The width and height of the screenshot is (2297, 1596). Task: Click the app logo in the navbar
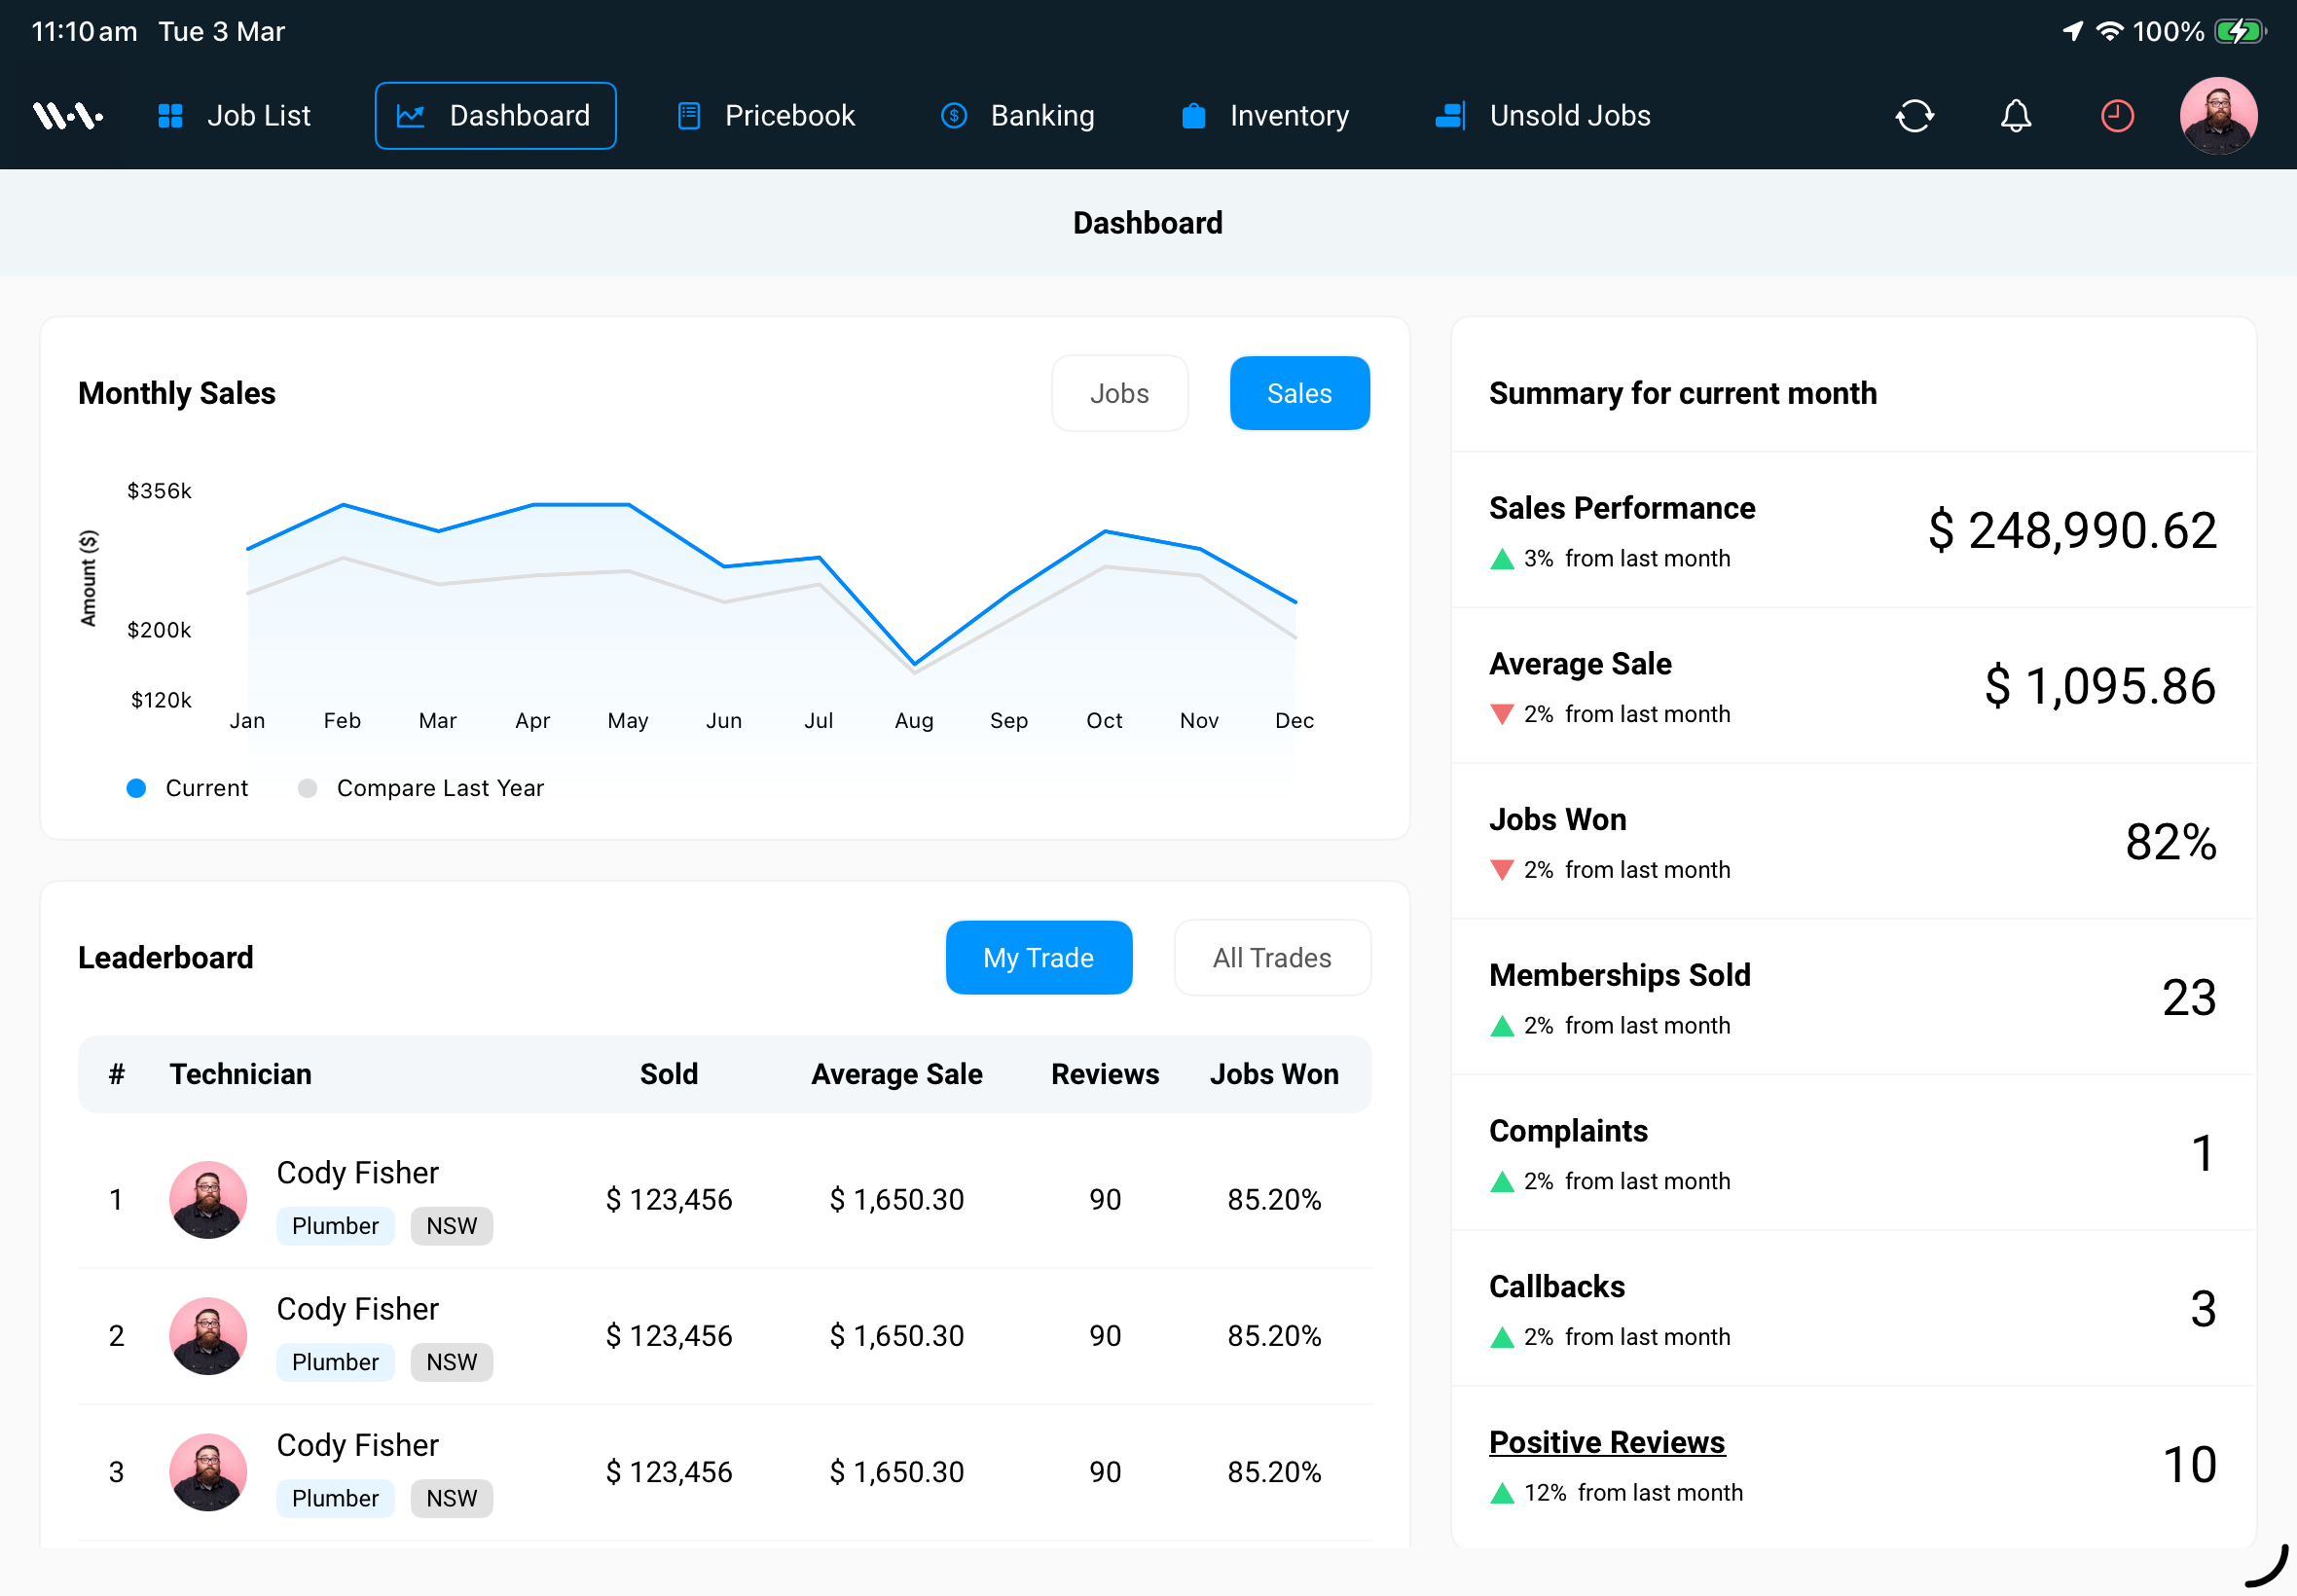point(68,115)
